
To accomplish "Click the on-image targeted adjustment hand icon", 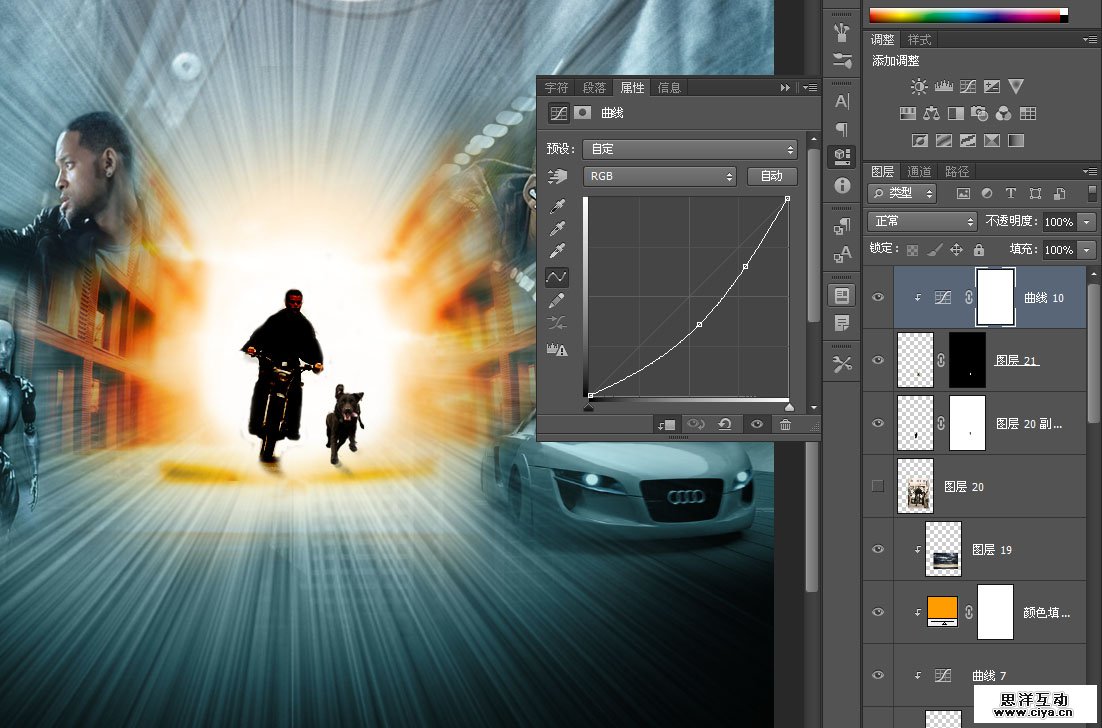I will point(558,177).
